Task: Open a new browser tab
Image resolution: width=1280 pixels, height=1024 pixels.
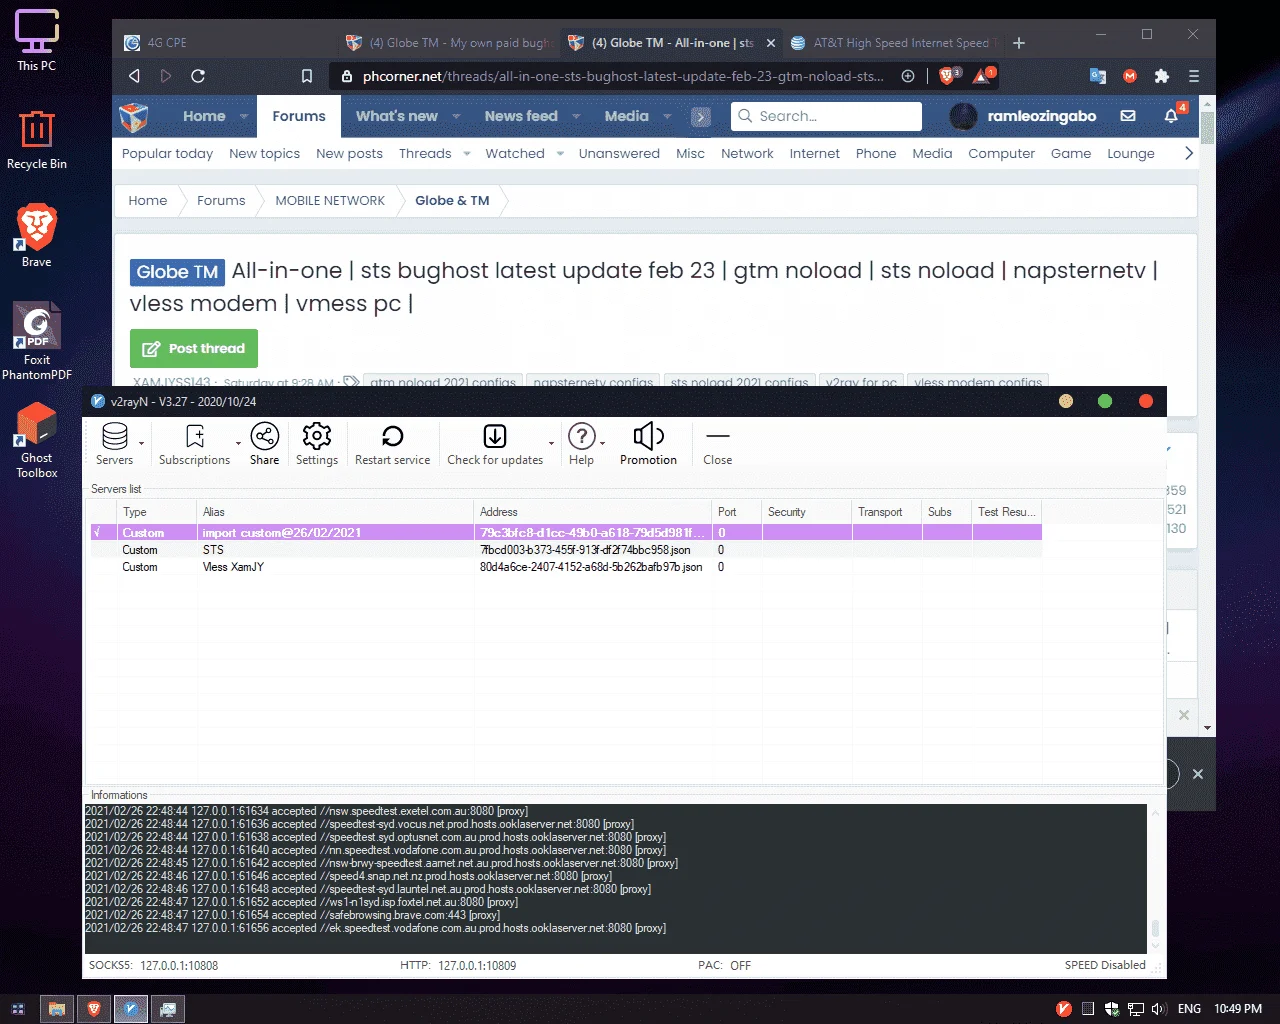Action: point(1019,43)
